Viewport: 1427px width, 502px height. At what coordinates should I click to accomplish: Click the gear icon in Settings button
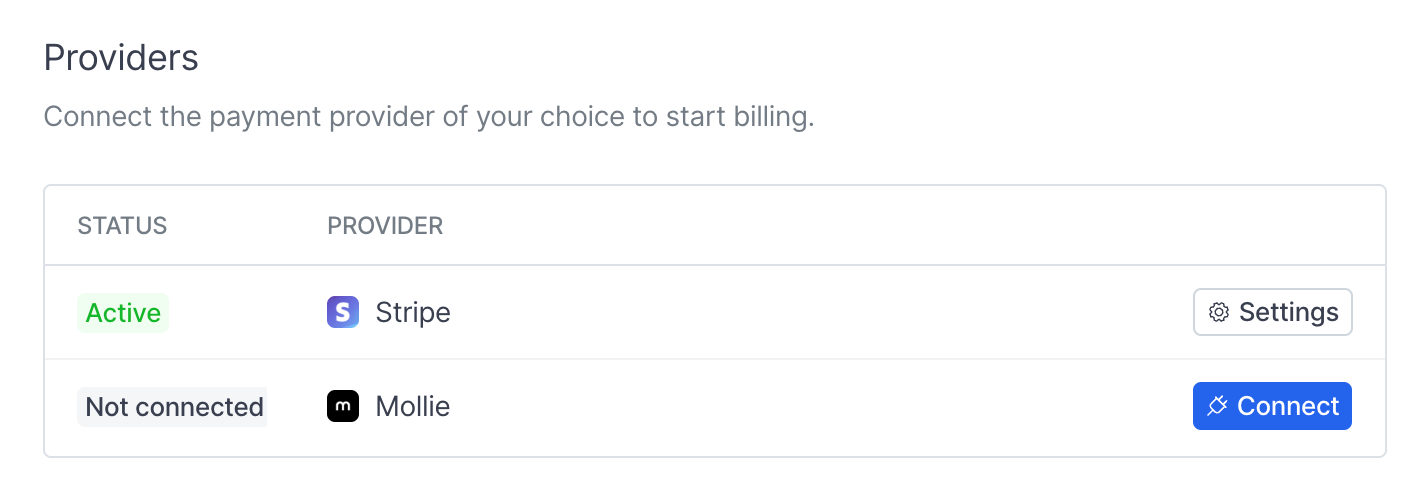click(x=1219, y=313)
